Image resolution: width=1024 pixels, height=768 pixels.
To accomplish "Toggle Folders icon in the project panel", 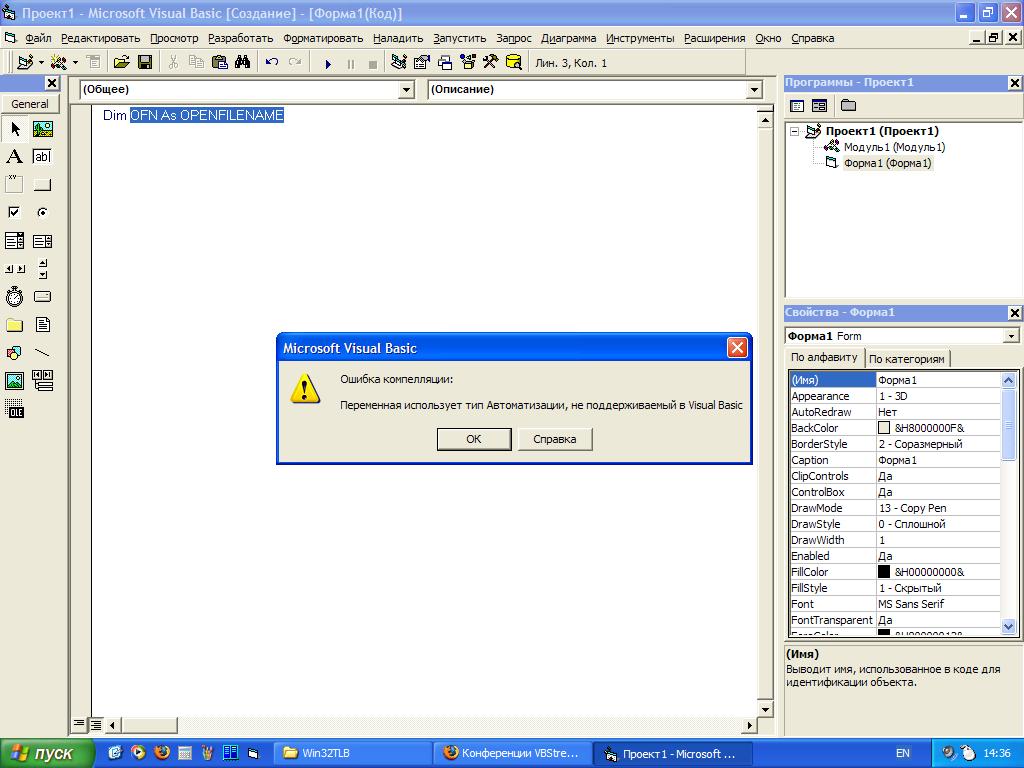I will coord(848,106).
